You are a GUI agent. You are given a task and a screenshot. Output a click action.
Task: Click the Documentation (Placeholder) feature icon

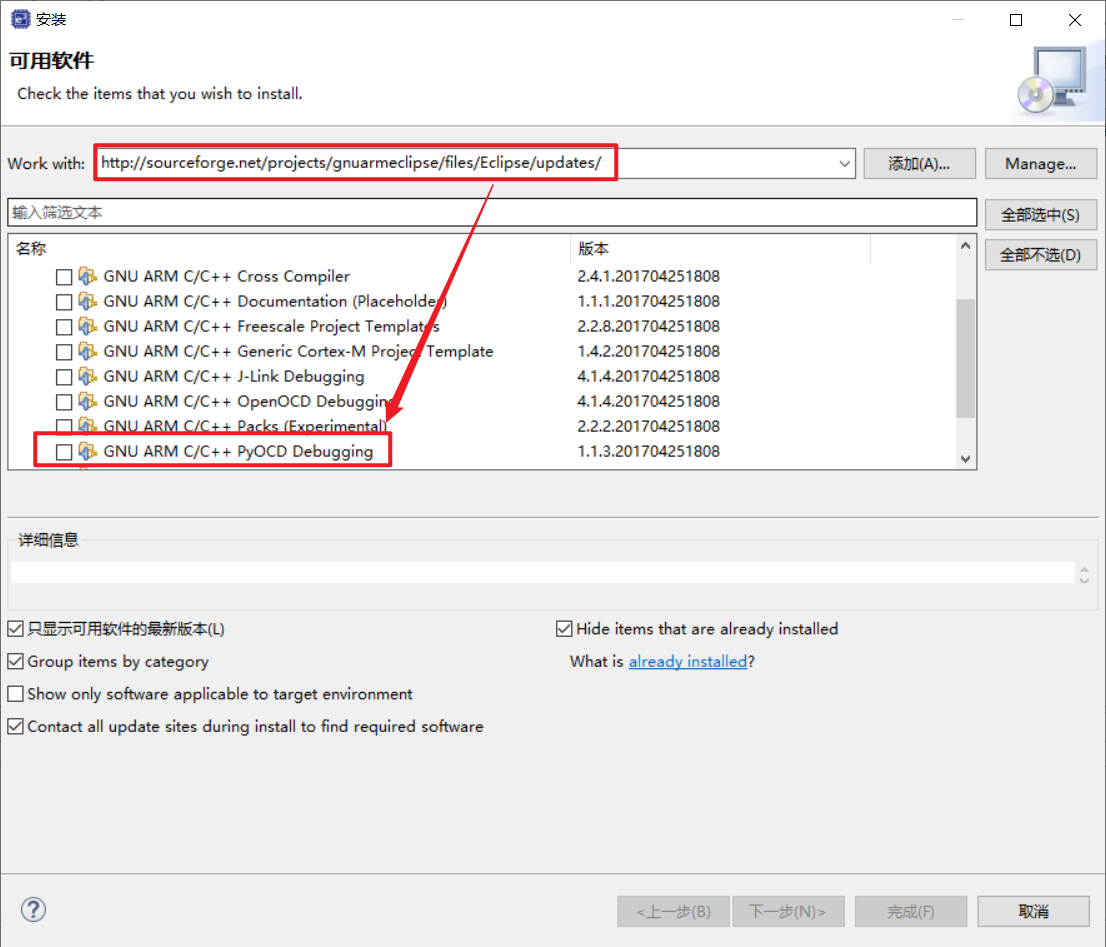tap(87, 301)
